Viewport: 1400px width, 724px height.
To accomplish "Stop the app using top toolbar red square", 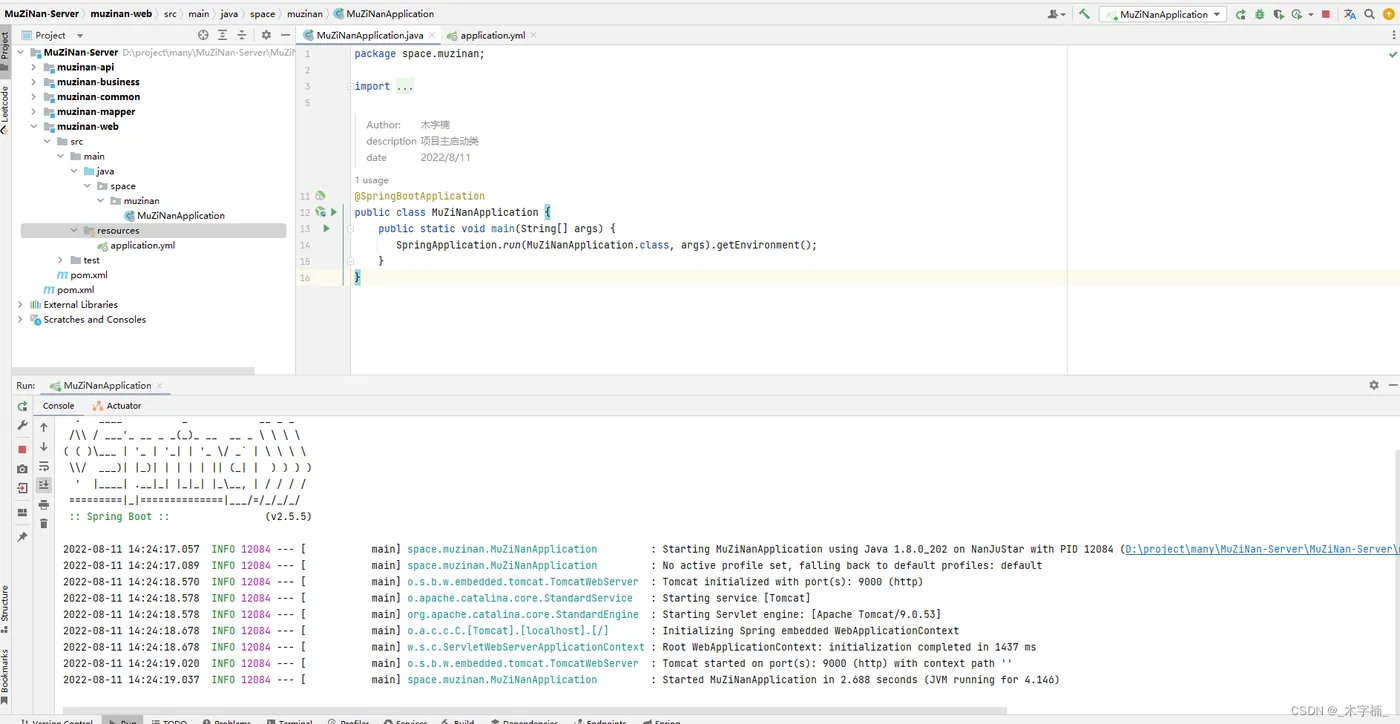I will pos(1326,14).
